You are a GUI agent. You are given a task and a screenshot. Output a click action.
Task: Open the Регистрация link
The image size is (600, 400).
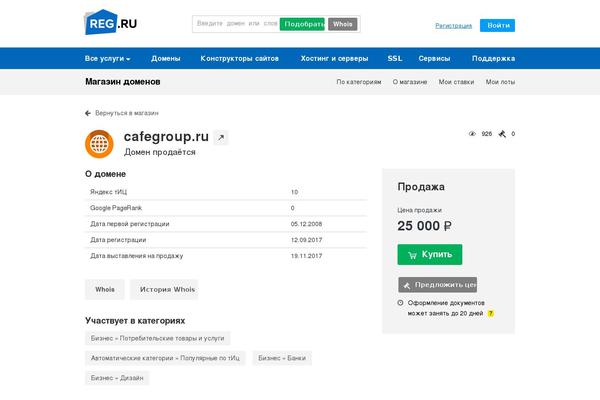coord(453,26)
